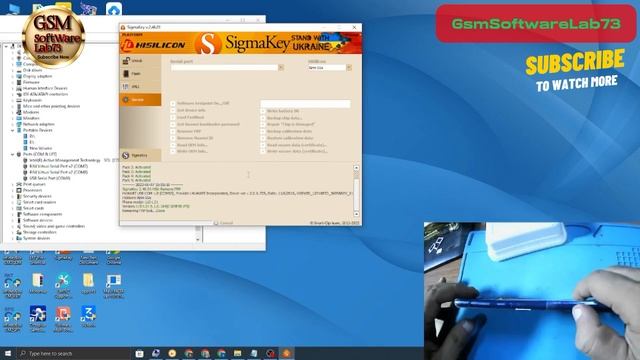Expand Human Interface Devices node
This screenshot has height=360, width=640.
point(13,88)
